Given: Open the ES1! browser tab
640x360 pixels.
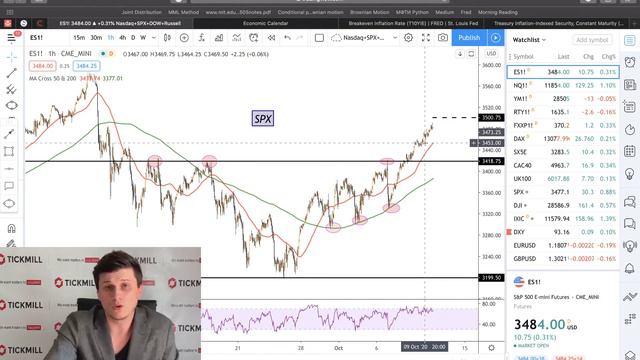Looking at the screenshot, I should click(120, 23).
